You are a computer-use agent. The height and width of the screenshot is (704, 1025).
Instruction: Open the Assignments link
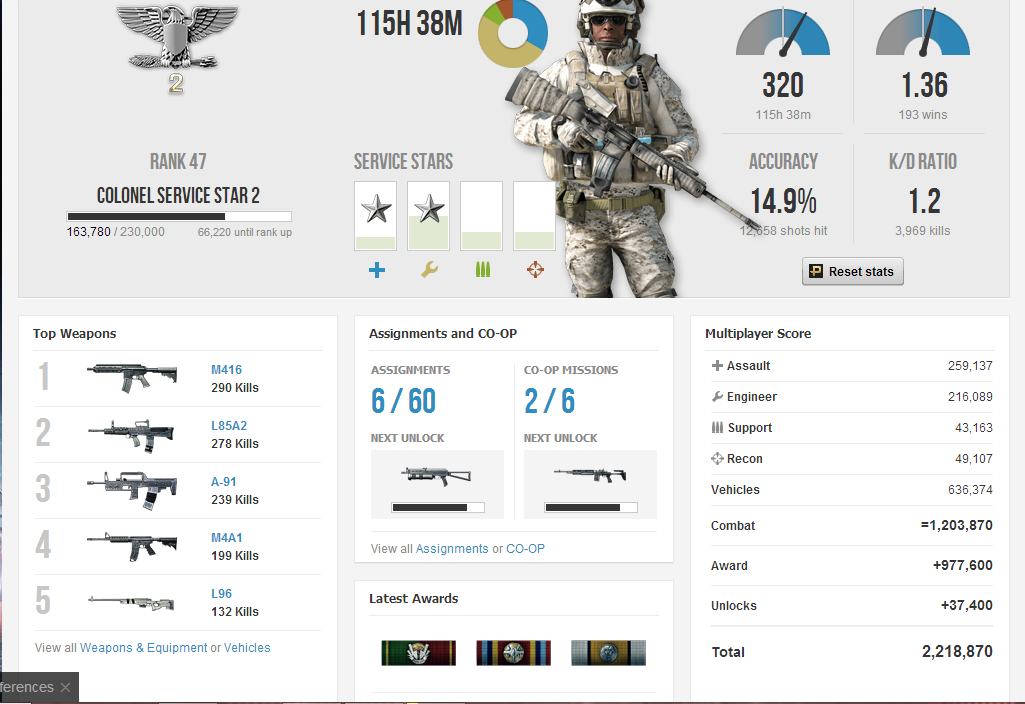click(452, 548)
